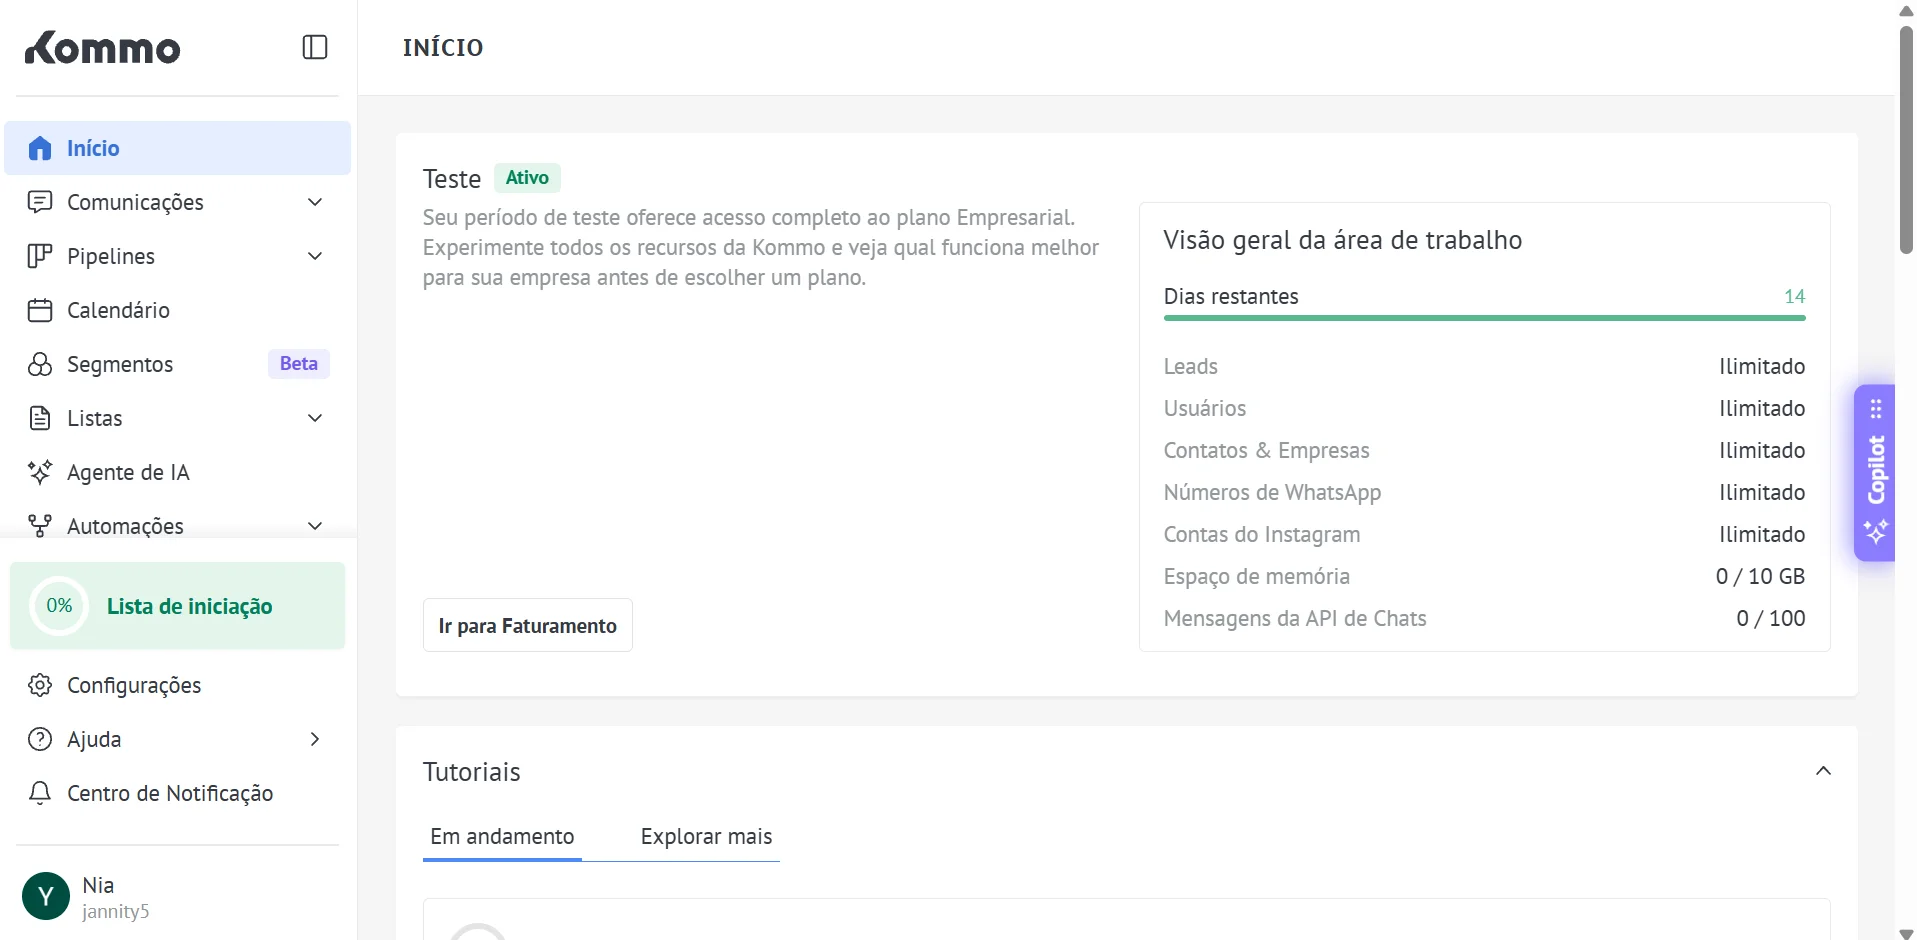Expand the Pipelines submenu chevron

(x=315, y=256)
